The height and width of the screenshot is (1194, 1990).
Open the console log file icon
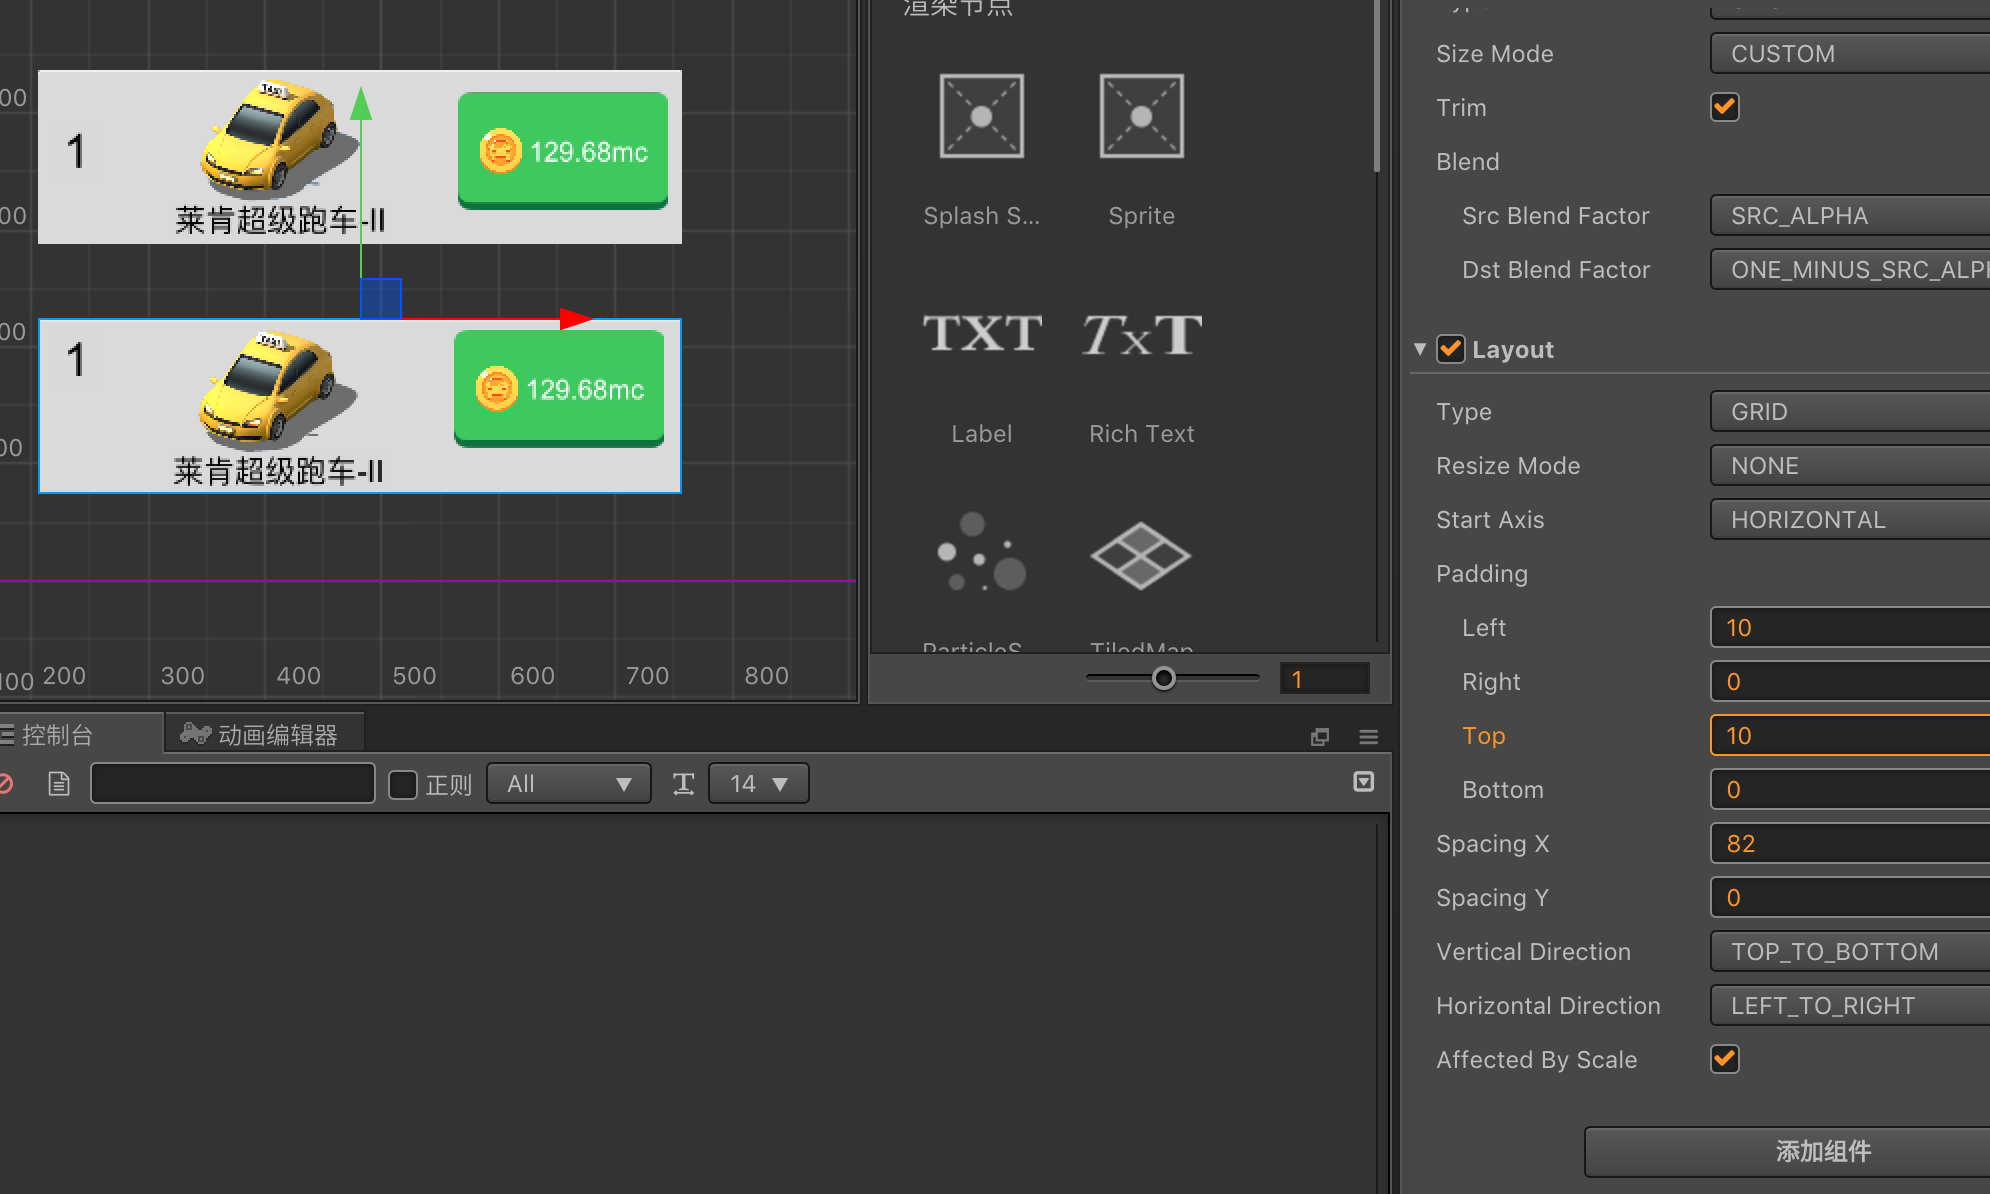pos(59,784)
